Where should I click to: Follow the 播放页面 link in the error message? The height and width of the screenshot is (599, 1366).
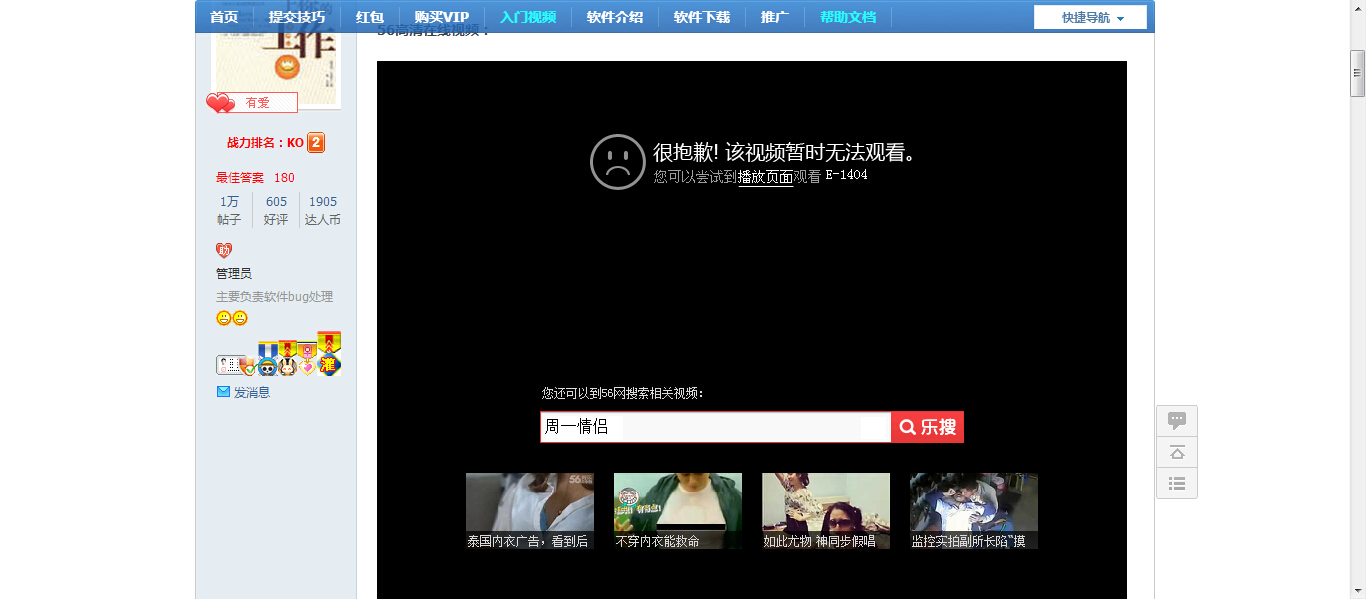(x=765, y=177)
